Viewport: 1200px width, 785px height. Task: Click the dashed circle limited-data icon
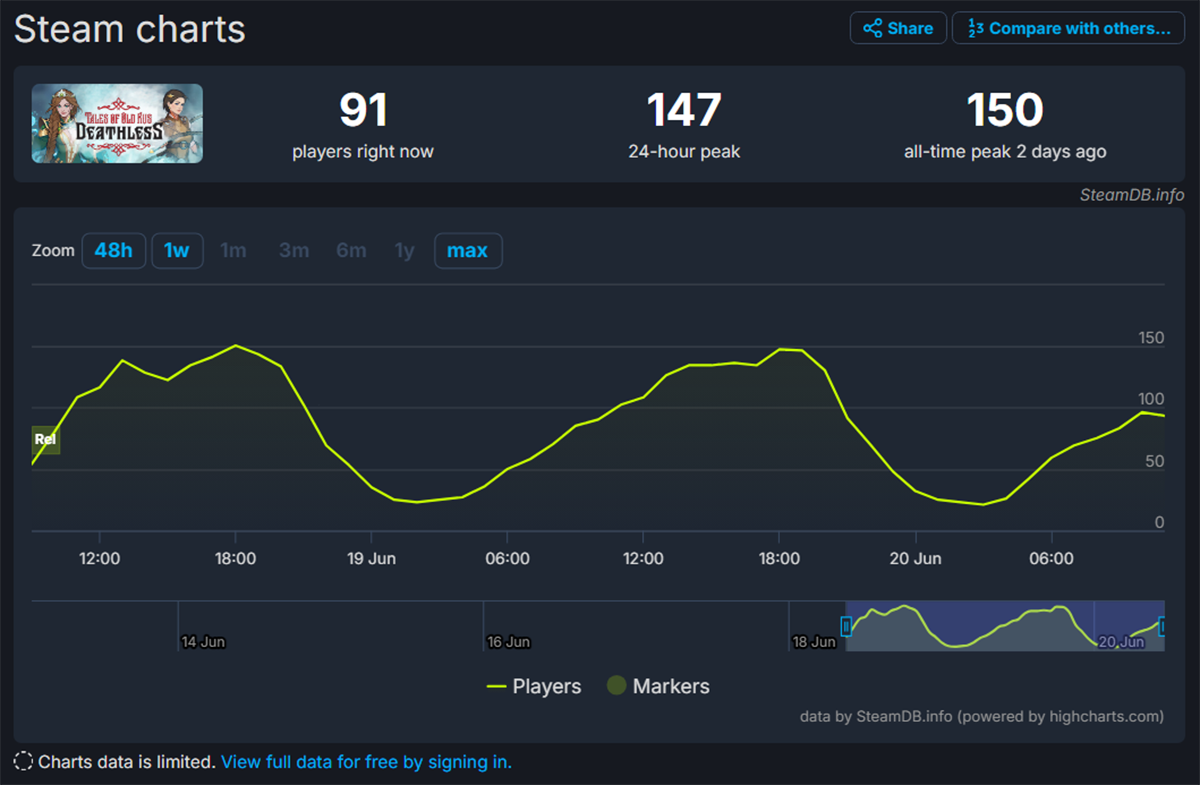point(23,762)
